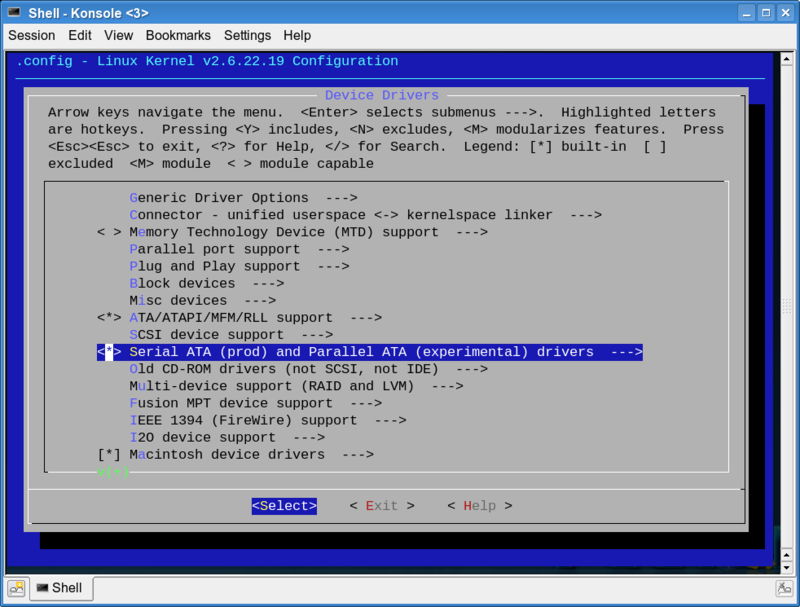This screenshot has width=800, height=607.
Task: Open the Help menu in menu bar
Action: (297, 36)
